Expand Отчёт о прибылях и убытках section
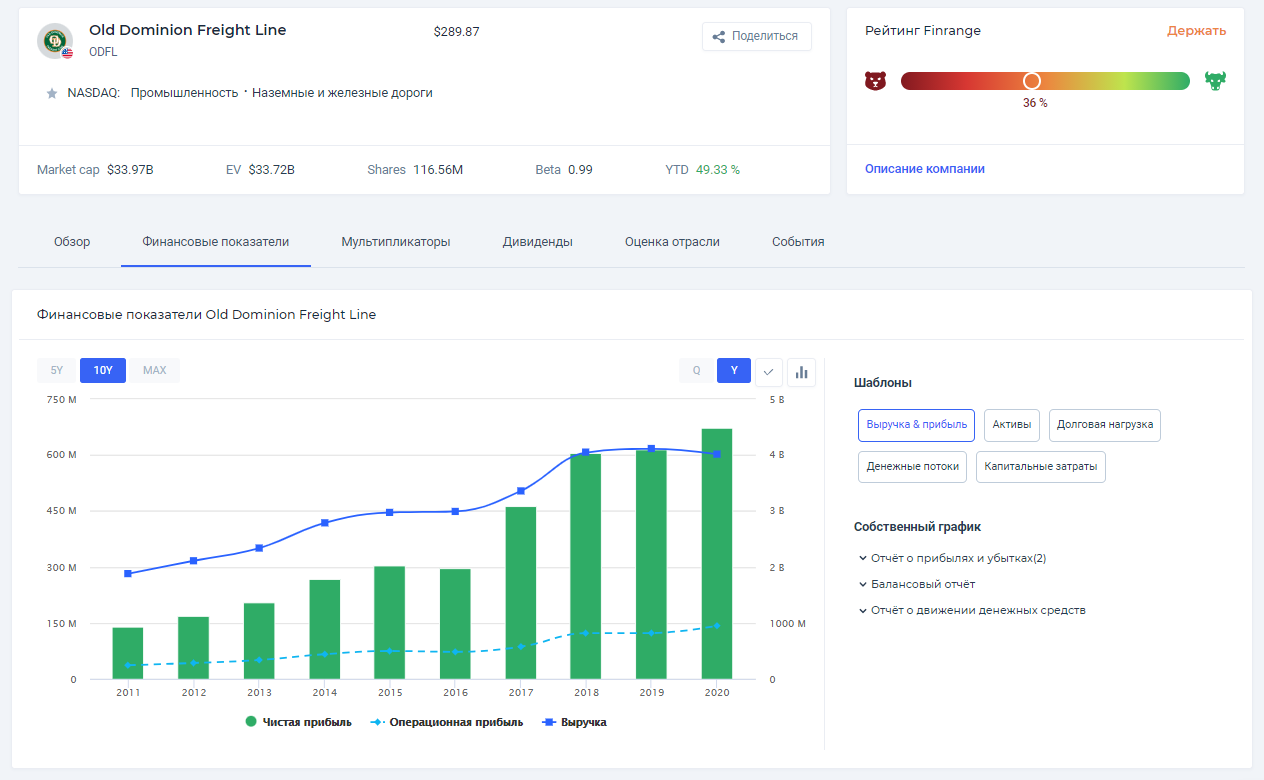 [952, 558]
